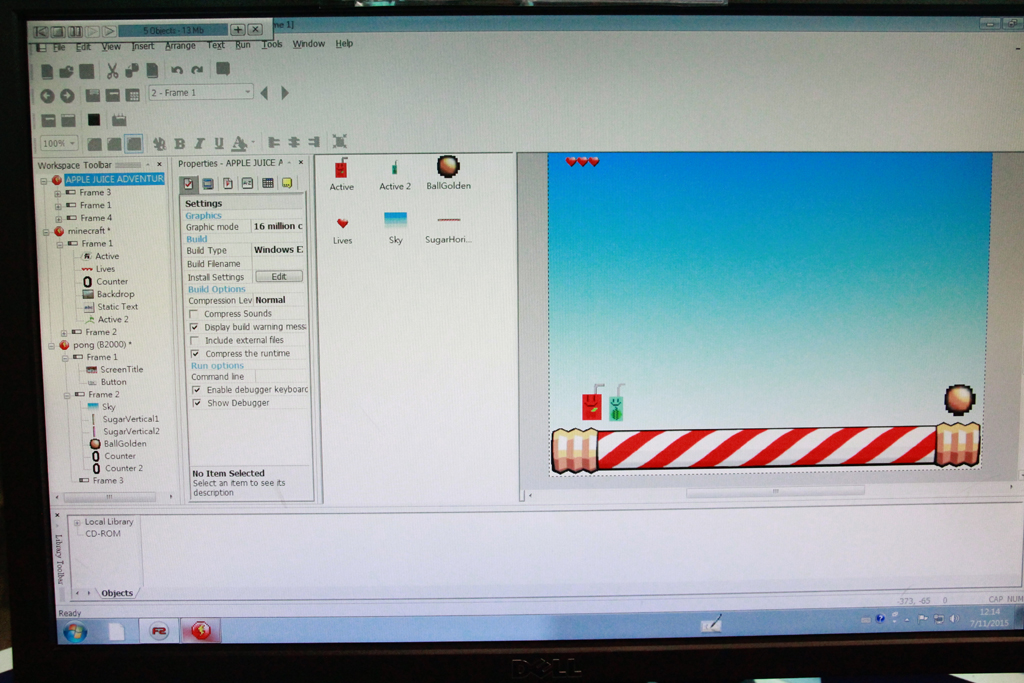Select the Lives heart in object list

coord(342,231)
